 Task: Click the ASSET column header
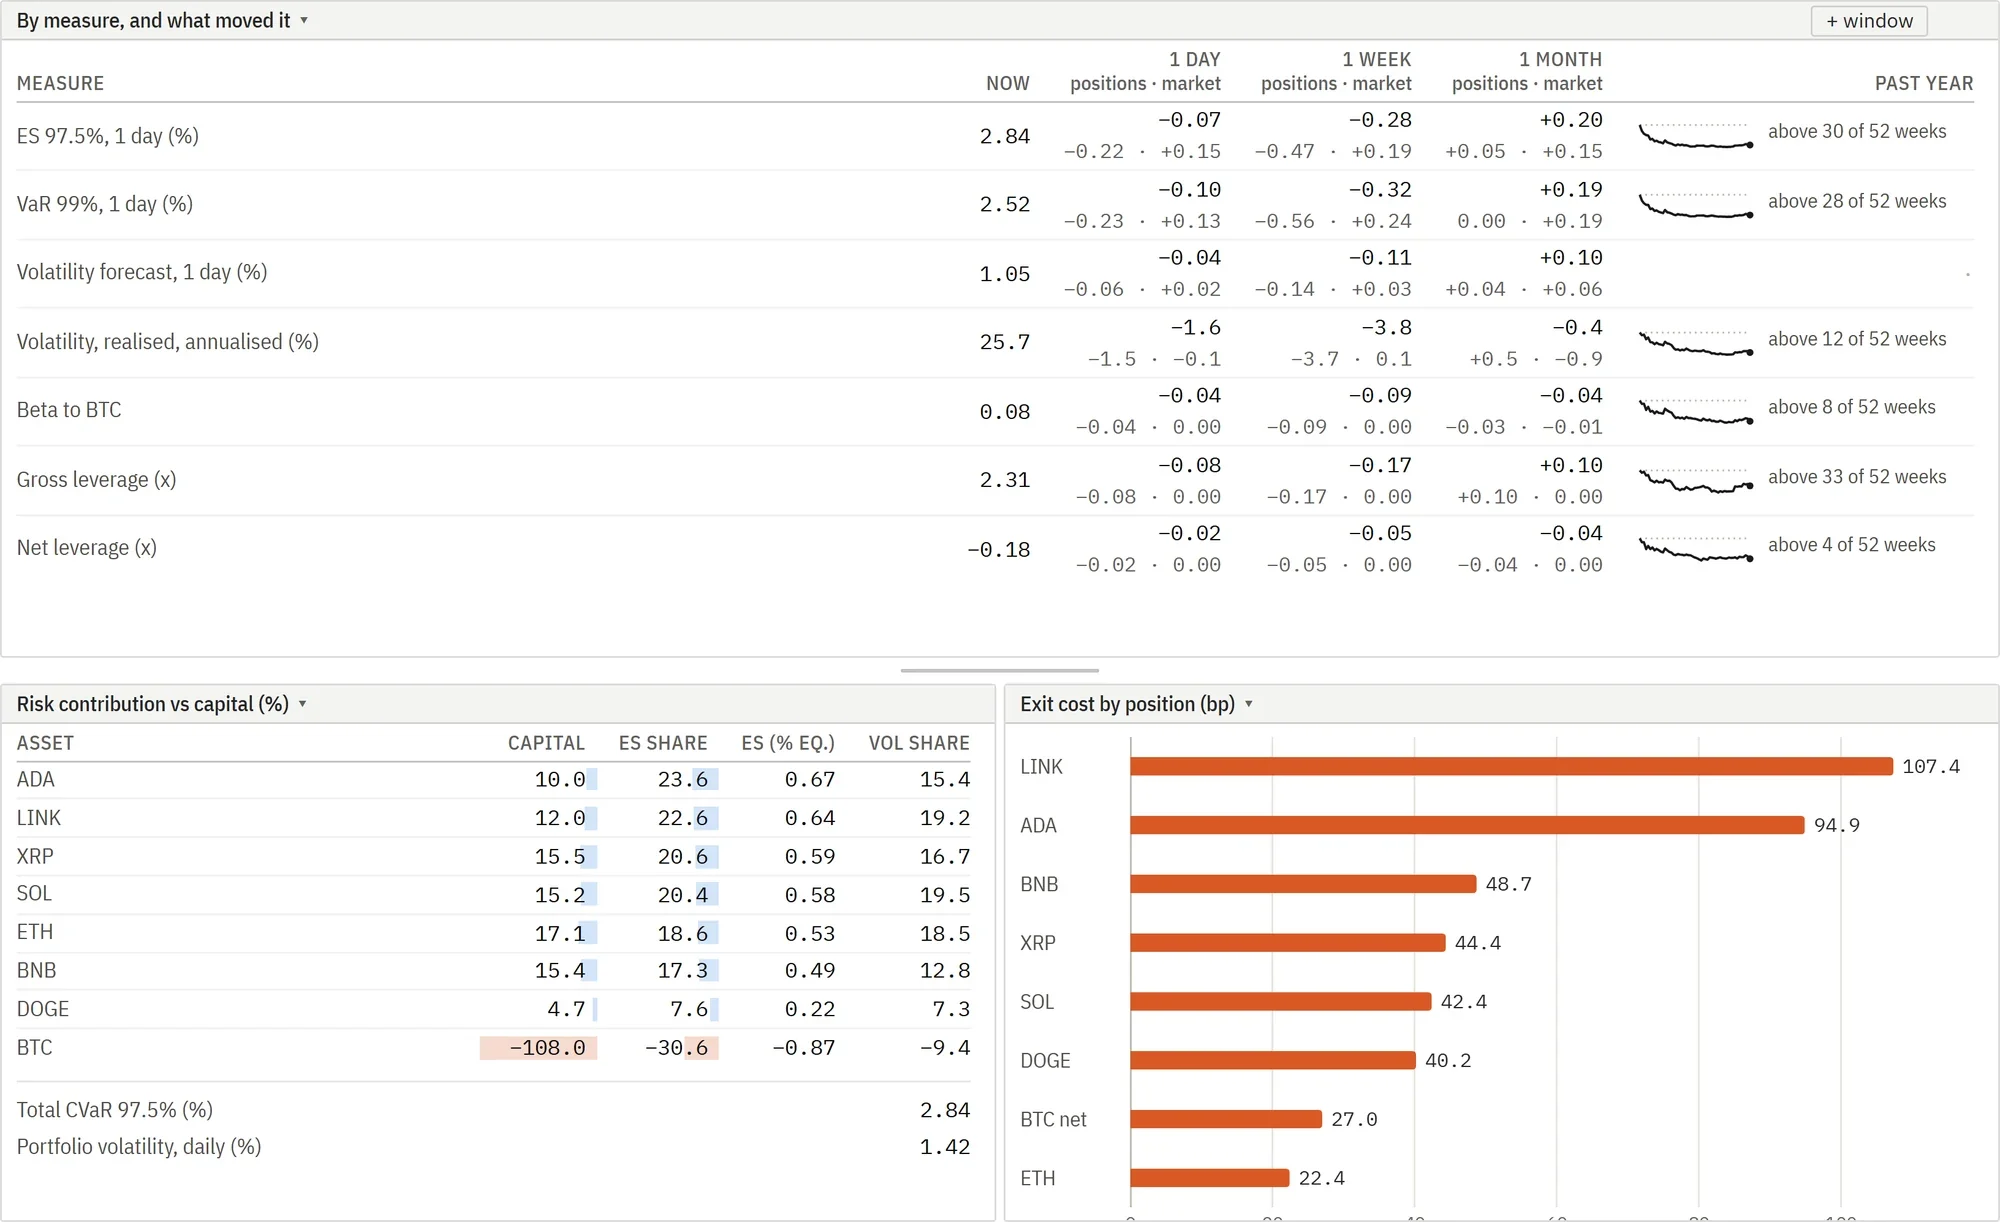pos(45,743)
